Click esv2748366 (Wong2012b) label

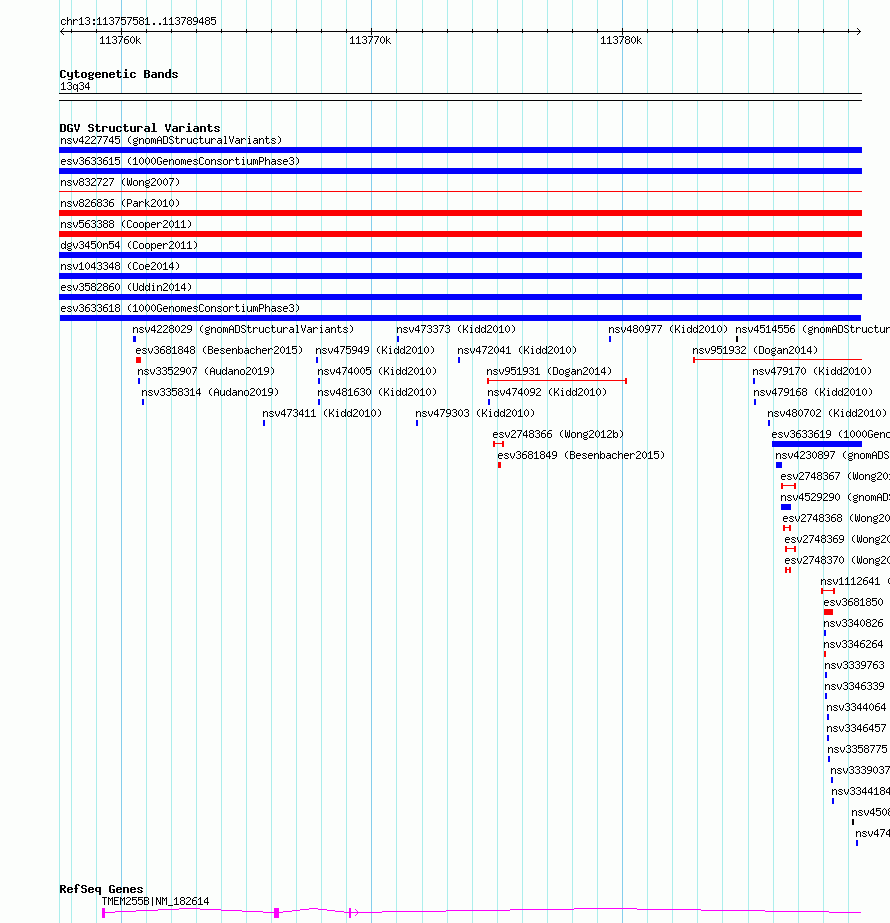pos(558,434)
